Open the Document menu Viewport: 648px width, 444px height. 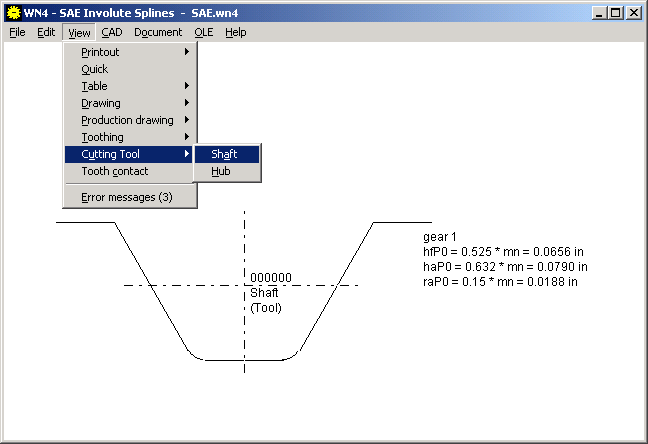coord(158,32)
